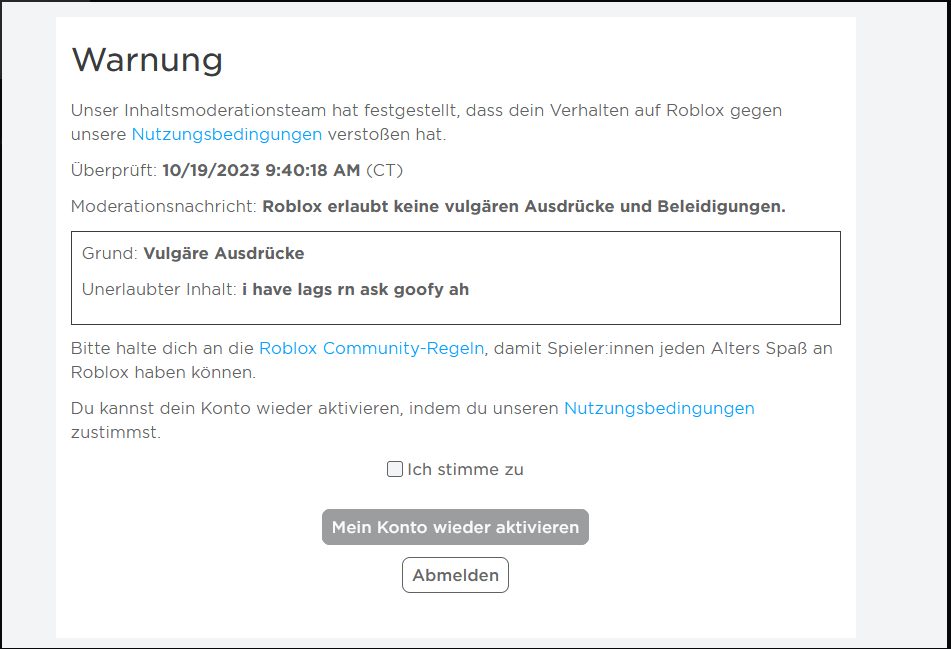Click the 'Moderationsnachricht:' label
This screenshot has height=649, width=951.
[164, 207]
